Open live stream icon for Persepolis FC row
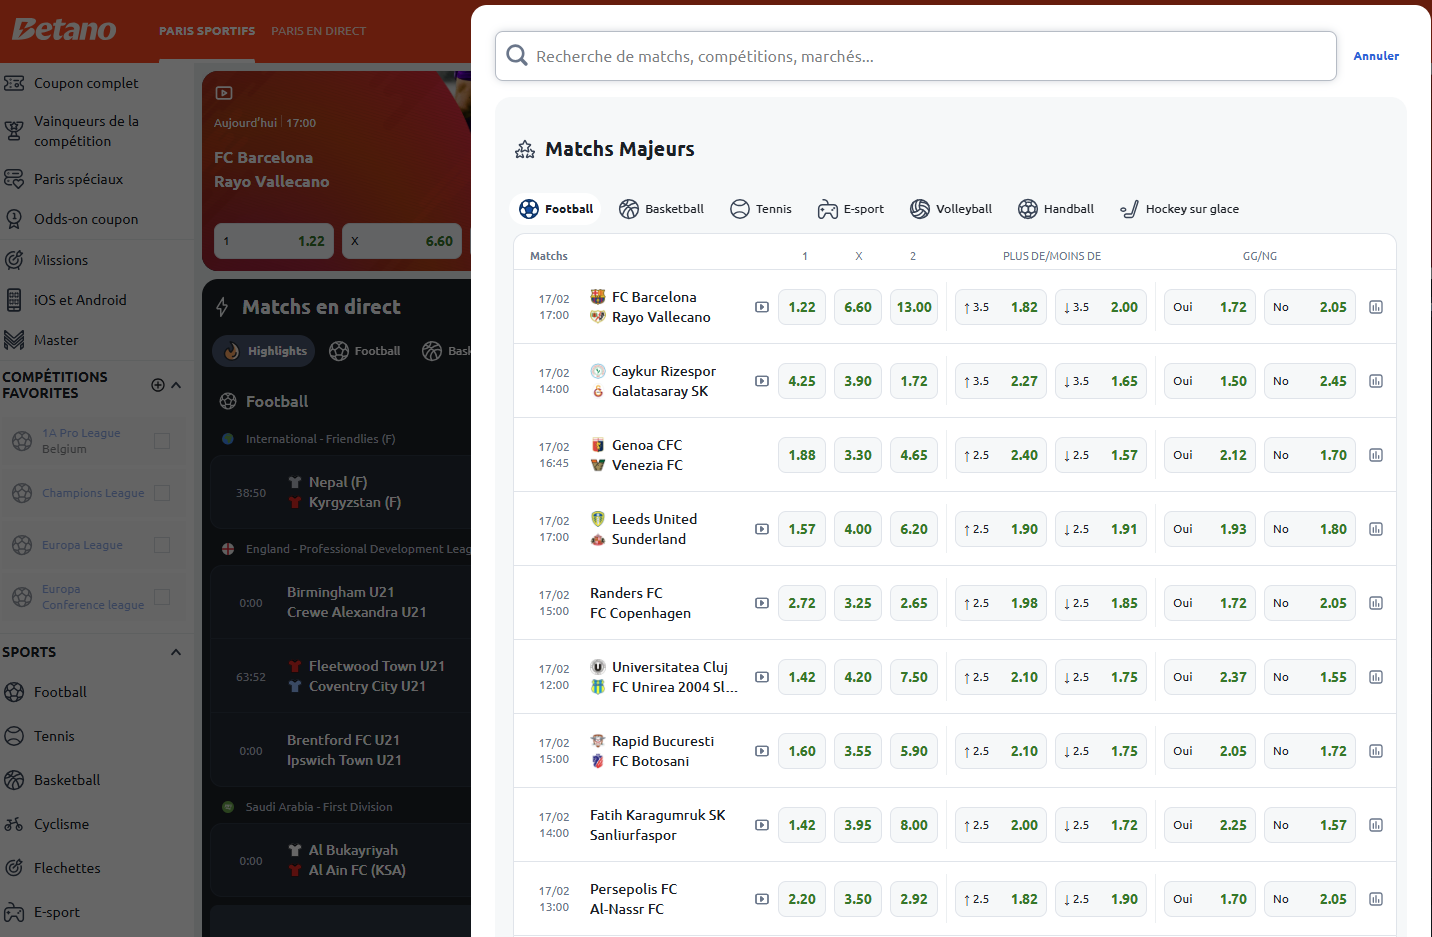1432x937 pixels. click(762, 899)
